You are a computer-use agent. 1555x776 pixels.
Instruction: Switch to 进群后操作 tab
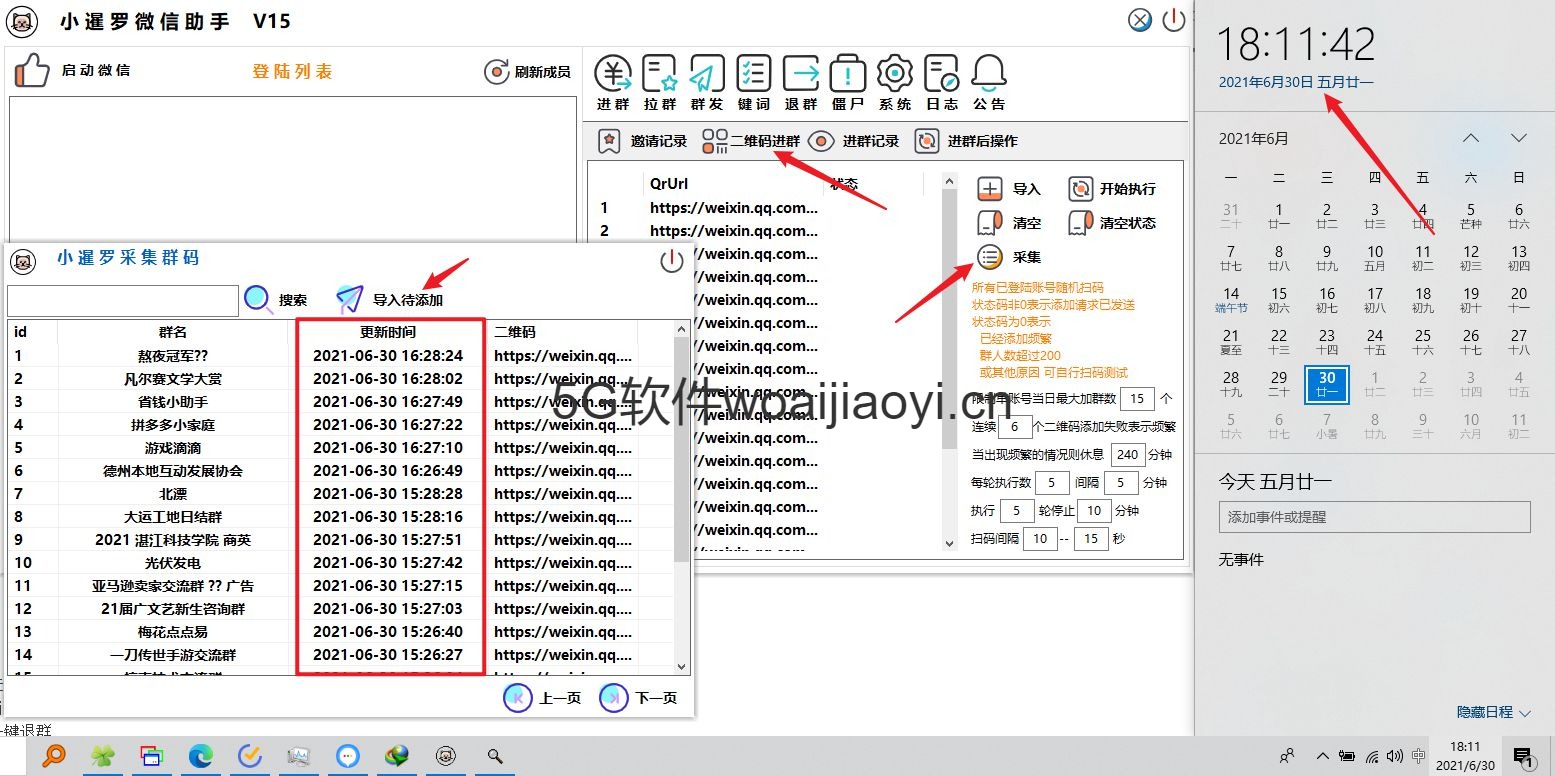[x=966, y=141]
